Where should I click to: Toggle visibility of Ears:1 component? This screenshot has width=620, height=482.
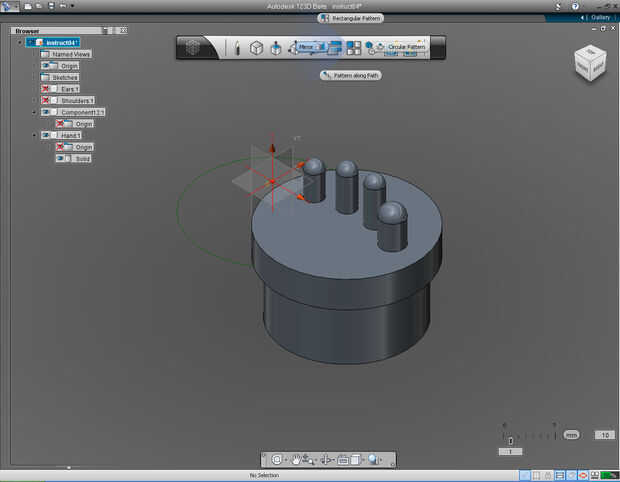click(46, 89)
